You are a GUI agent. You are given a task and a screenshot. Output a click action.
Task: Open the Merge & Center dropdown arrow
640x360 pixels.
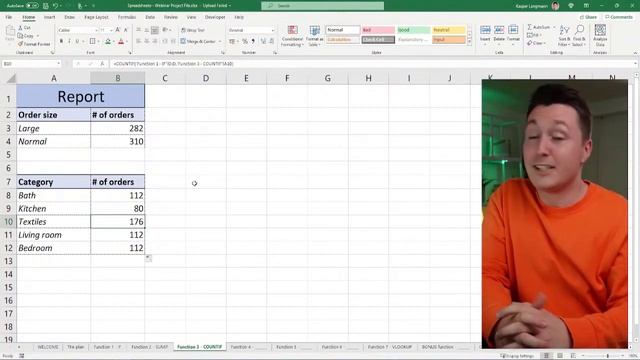pos(220,41)
